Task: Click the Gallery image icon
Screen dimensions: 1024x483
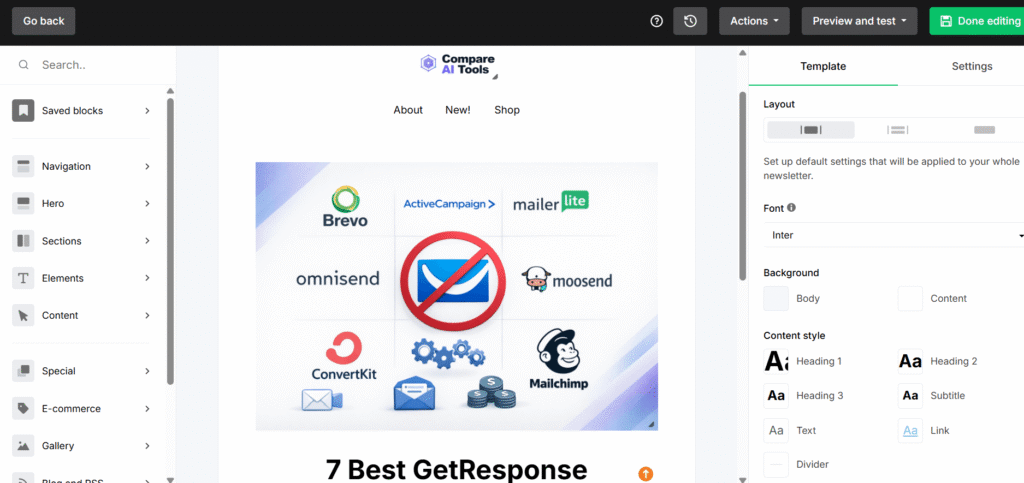Action: pyautogui.click(x=23, y=446)
